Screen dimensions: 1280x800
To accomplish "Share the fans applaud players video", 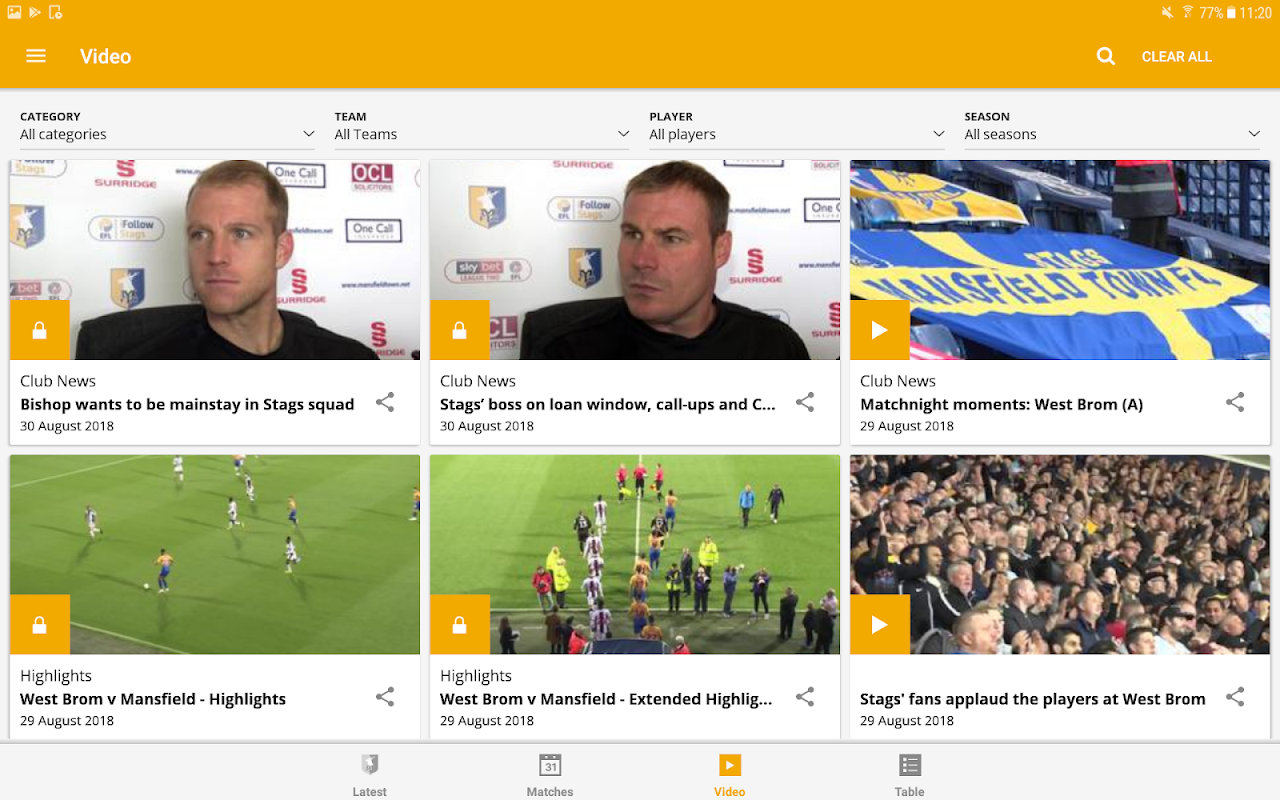I will click(x=1235, y=698).
